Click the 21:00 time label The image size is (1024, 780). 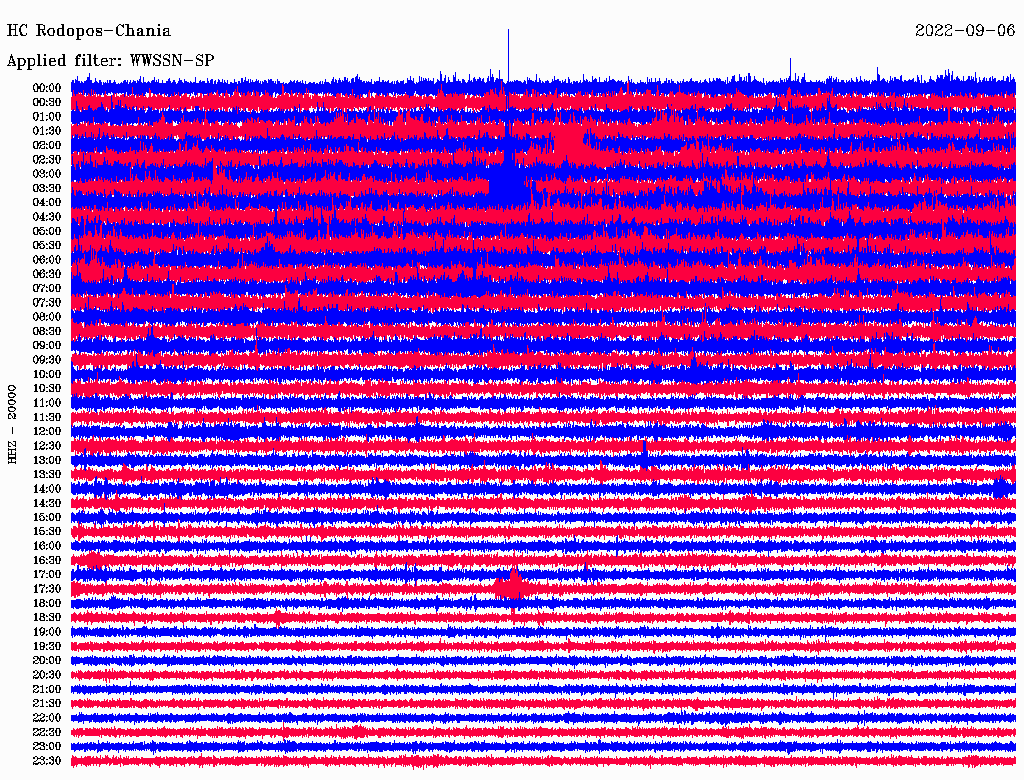tap(46, 689)
